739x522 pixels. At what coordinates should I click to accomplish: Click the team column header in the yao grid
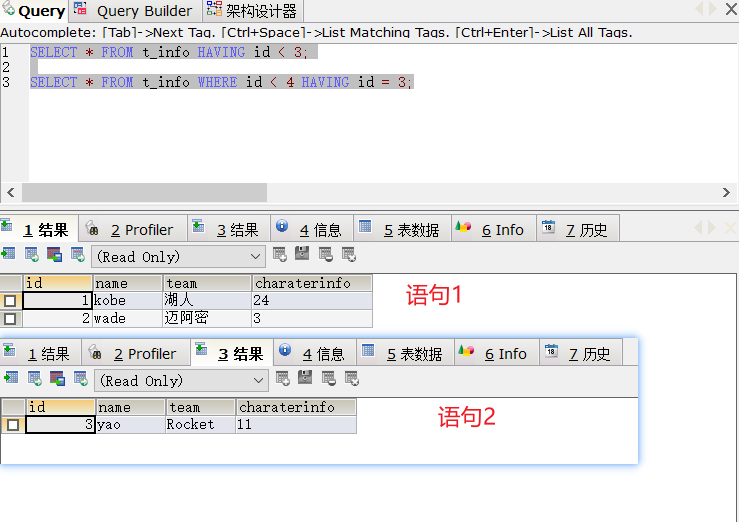[x=200, y=407]
